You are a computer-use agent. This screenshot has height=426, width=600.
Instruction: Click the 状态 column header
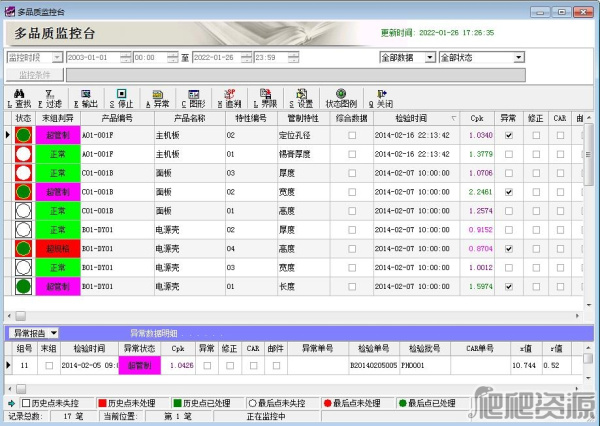pyautogui.click(x=23, y=118)
